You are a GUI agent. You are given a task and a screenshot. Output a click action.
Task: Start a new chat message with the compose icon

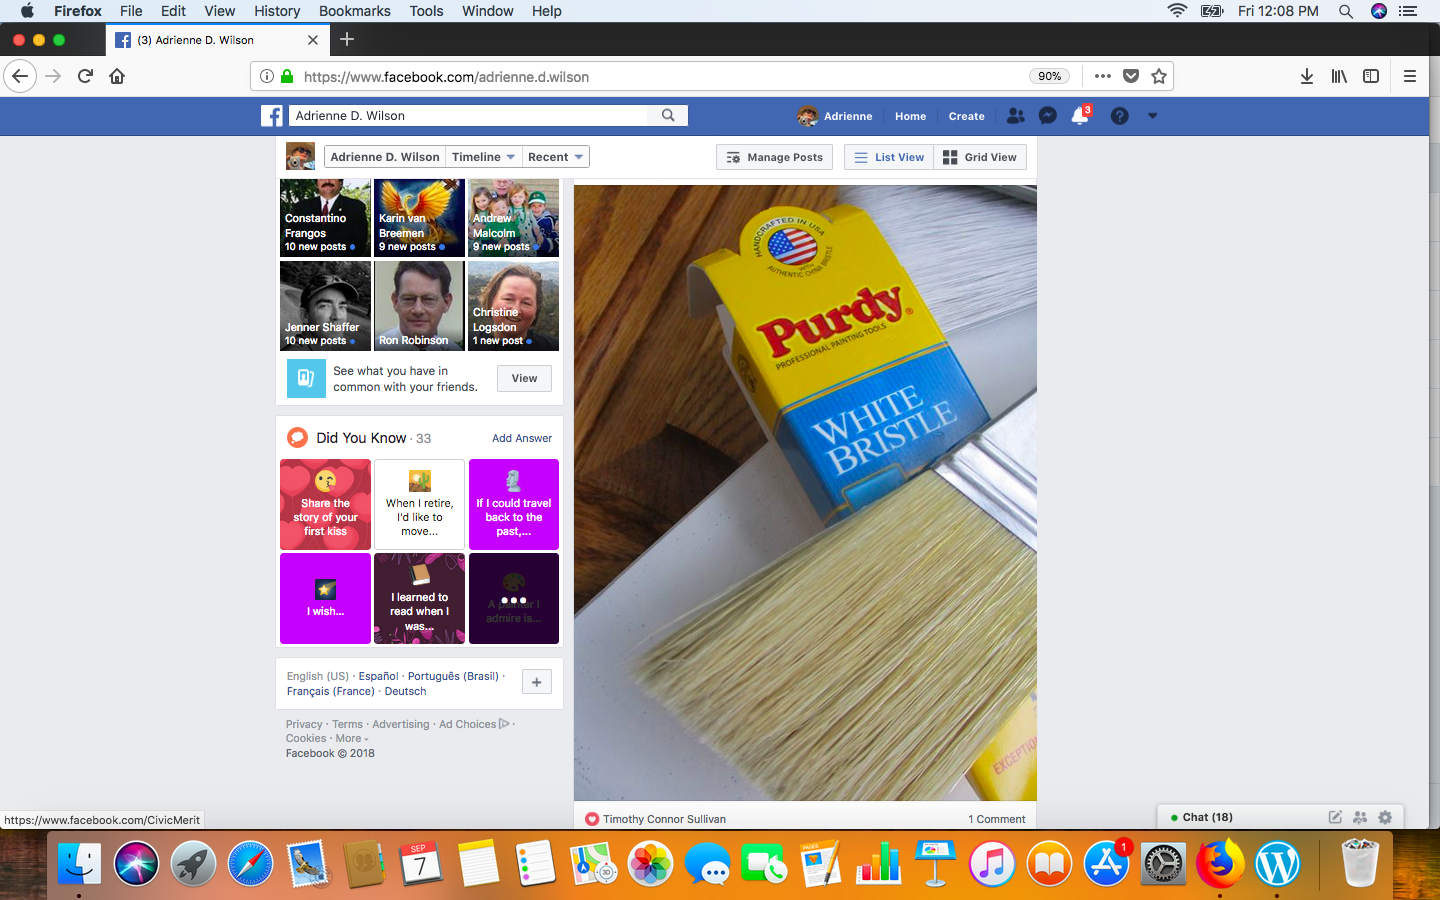[x=1335, y=817]
